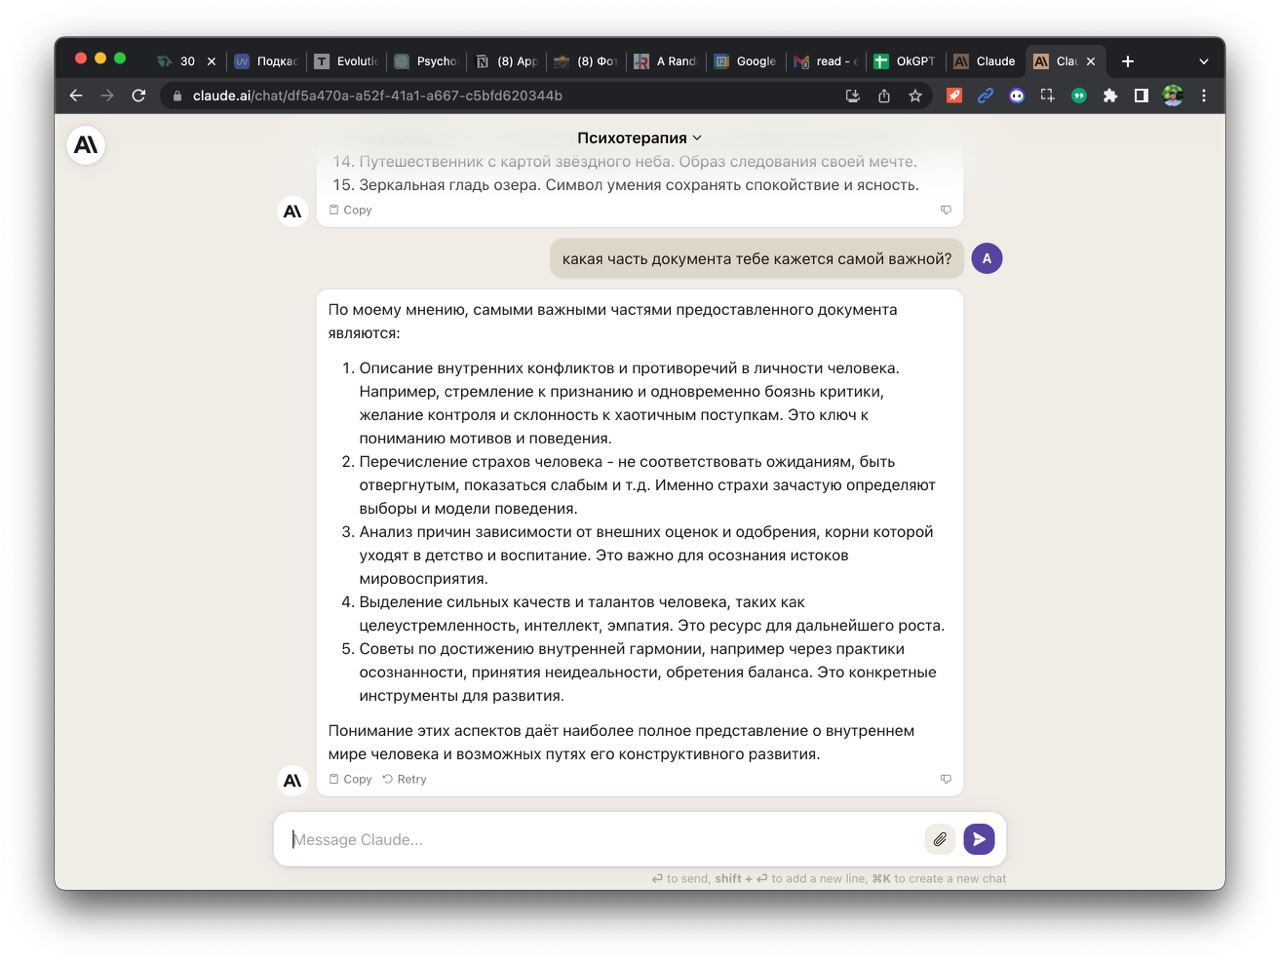The image size is (1280, 962).
Task: Switch to the (8) Фот tab
Action: click(x=586, y=61)
